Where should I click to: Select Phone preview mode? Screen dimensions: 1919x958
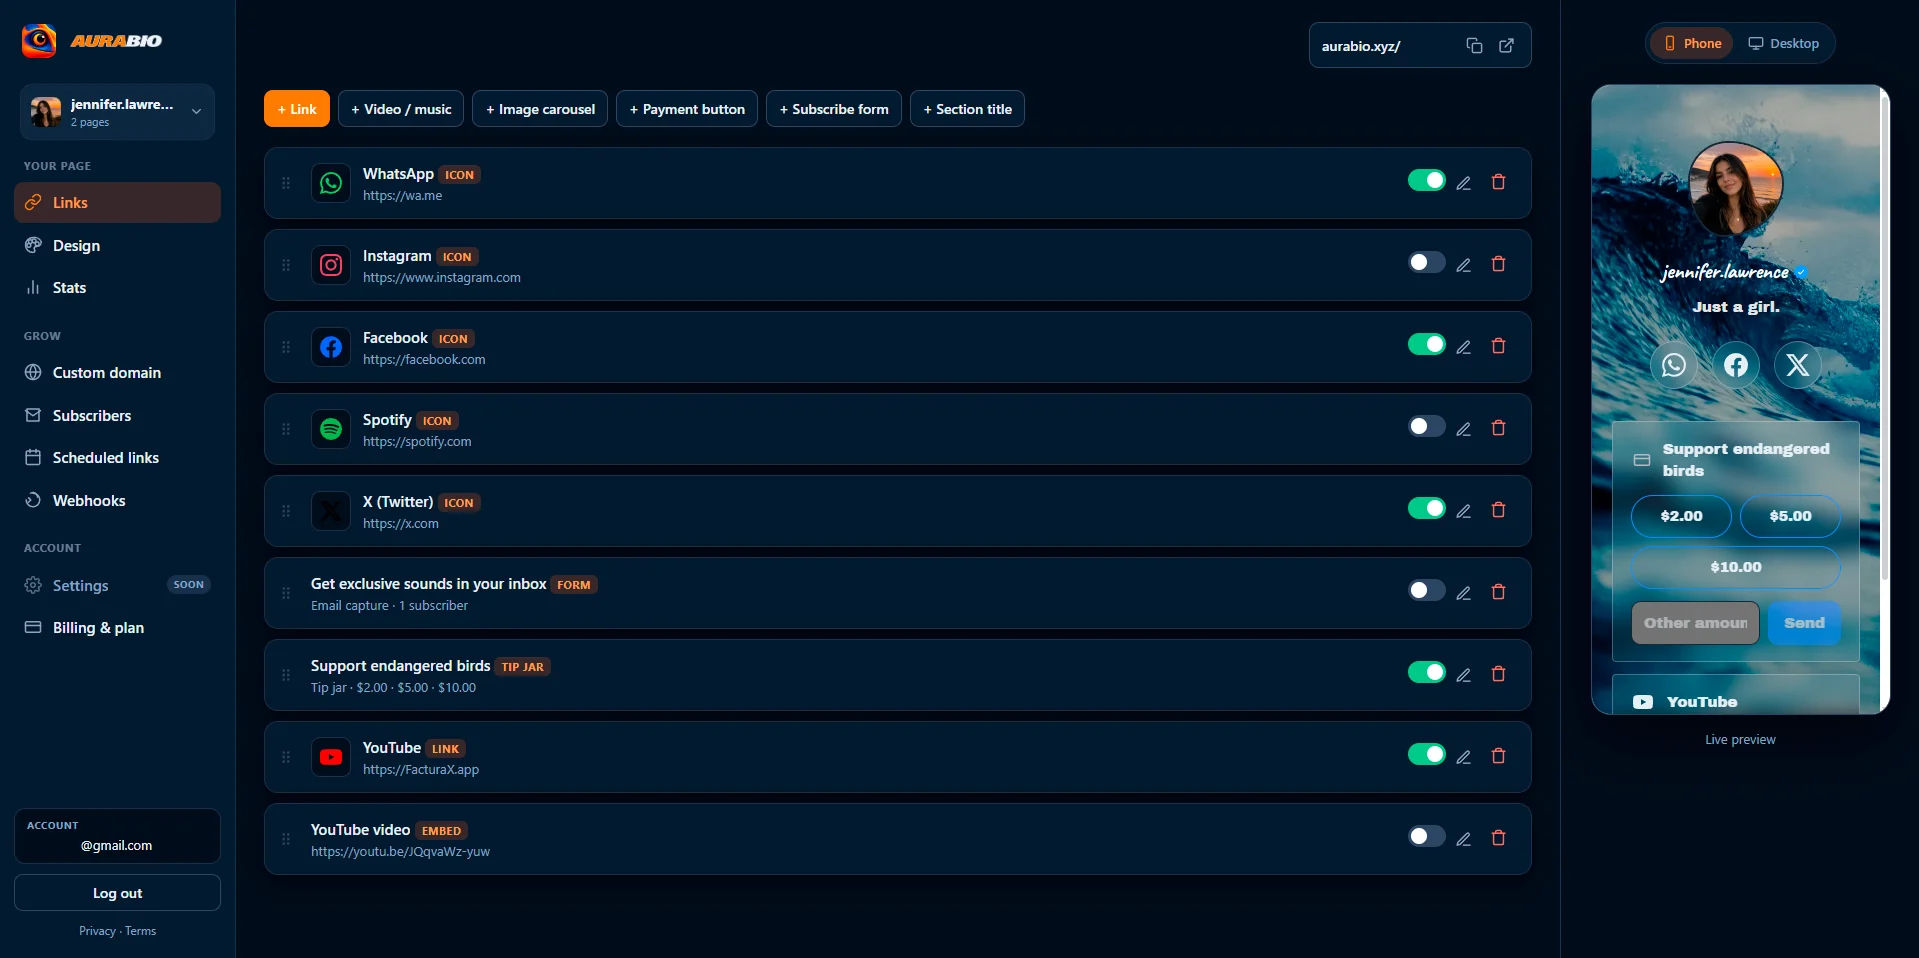pyautogui.click(x=1692, y=43)
